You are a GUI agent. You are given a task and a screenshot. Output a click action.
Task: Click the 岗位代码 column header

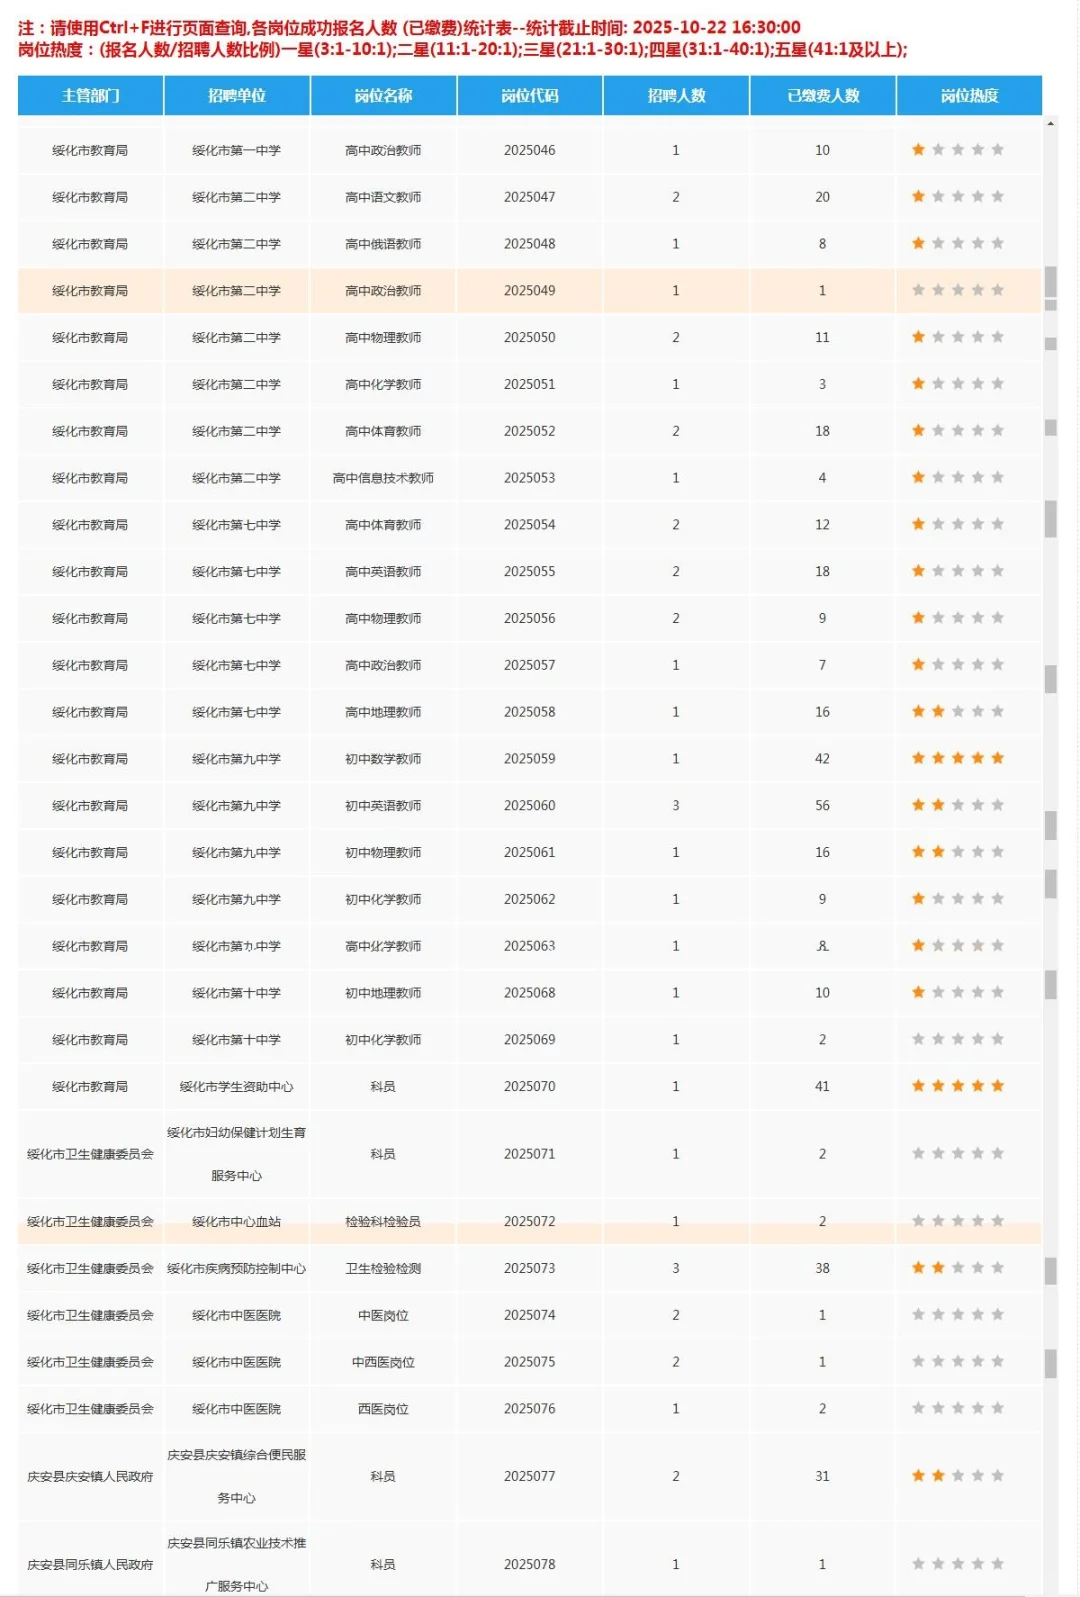click(x=530, y=96)
